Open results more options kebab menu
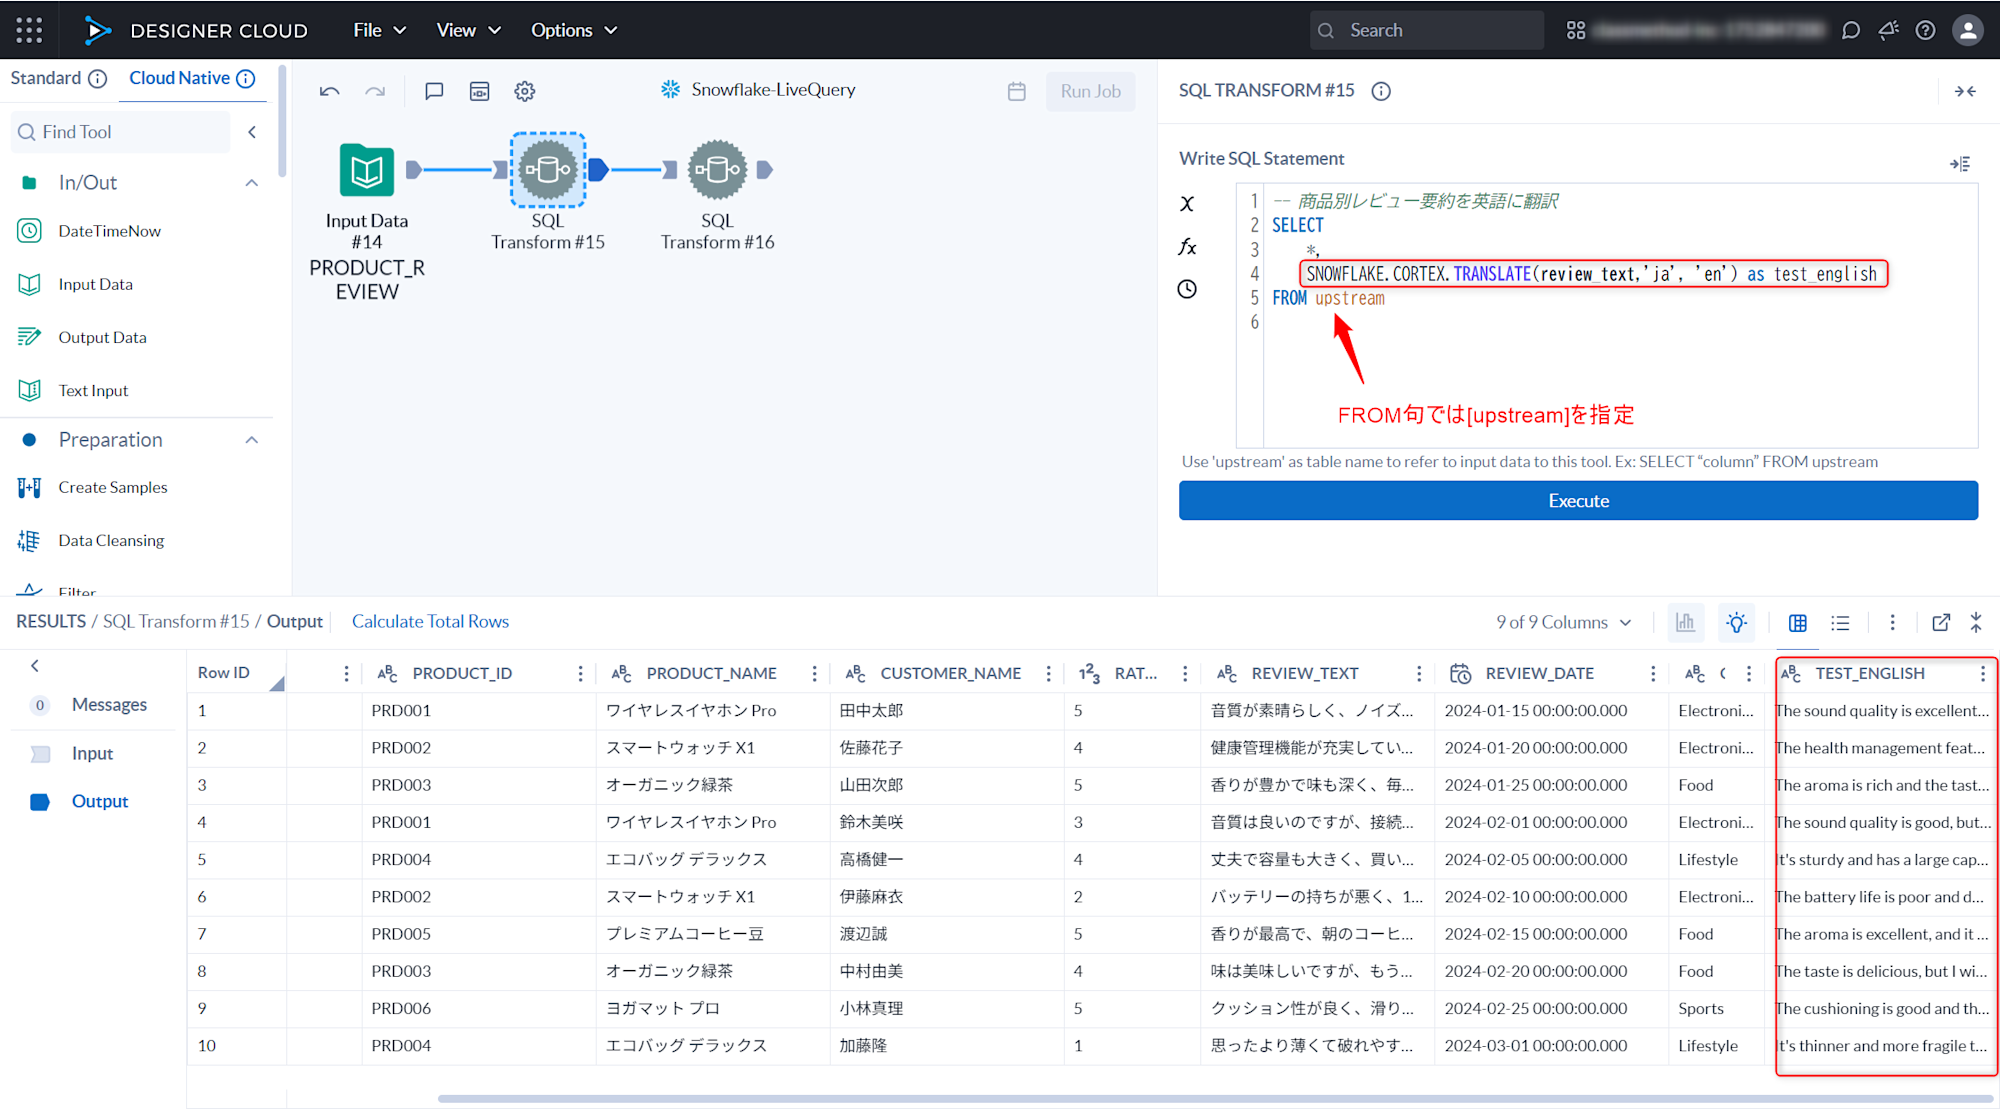Image resolution: width=2000 pixels, height=1109 pixels. click(1892, 622)
